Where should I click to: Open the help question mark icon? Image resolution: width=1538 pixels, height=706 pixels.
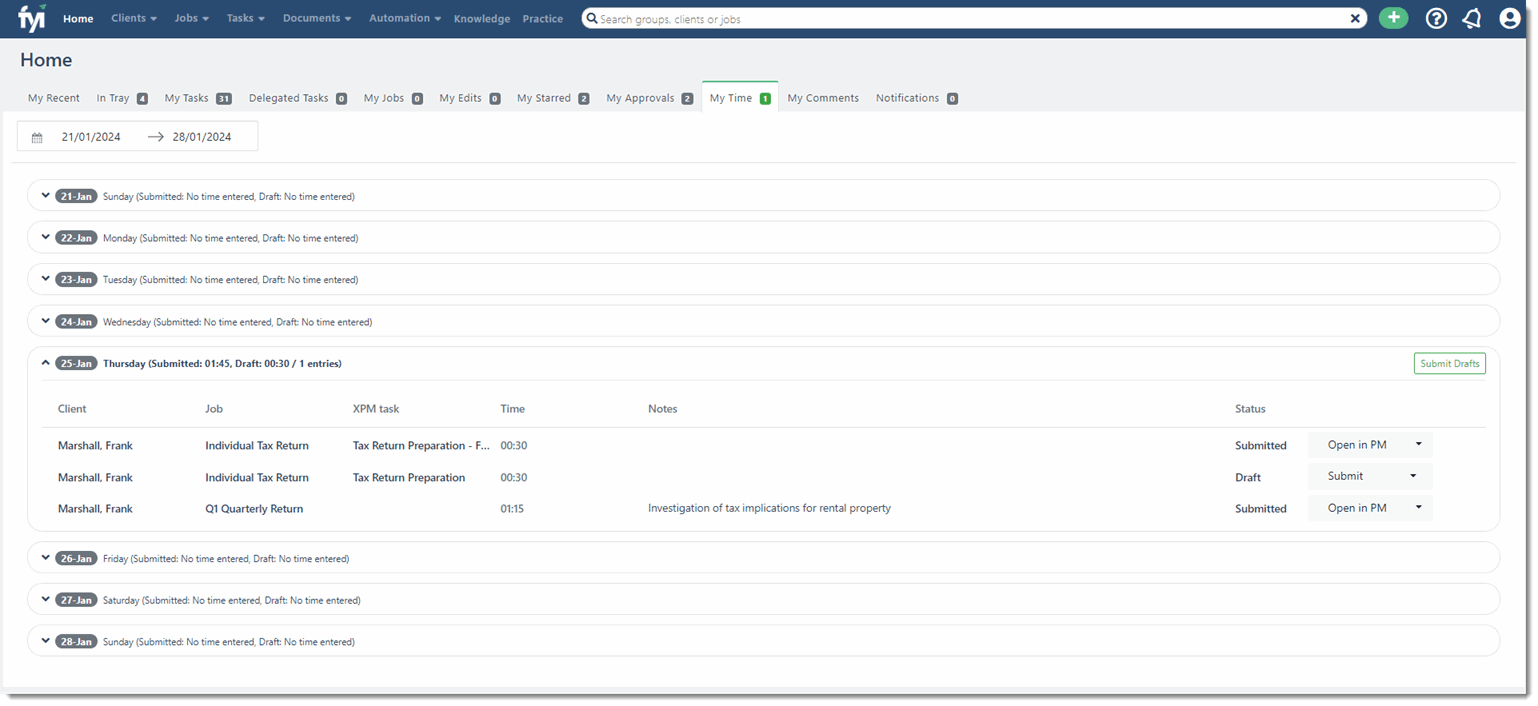coord(1436,18)
